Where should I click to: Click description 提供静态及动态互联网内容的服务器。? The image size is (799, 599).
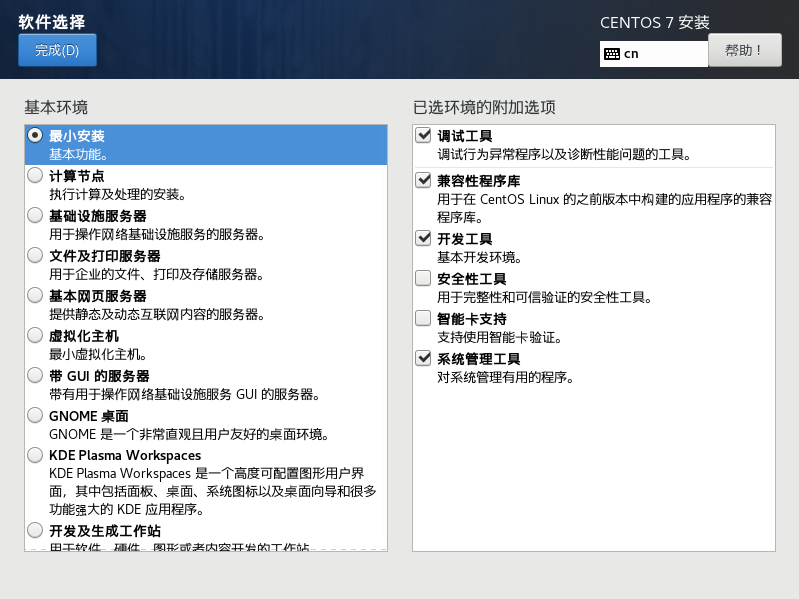point(157,314)
